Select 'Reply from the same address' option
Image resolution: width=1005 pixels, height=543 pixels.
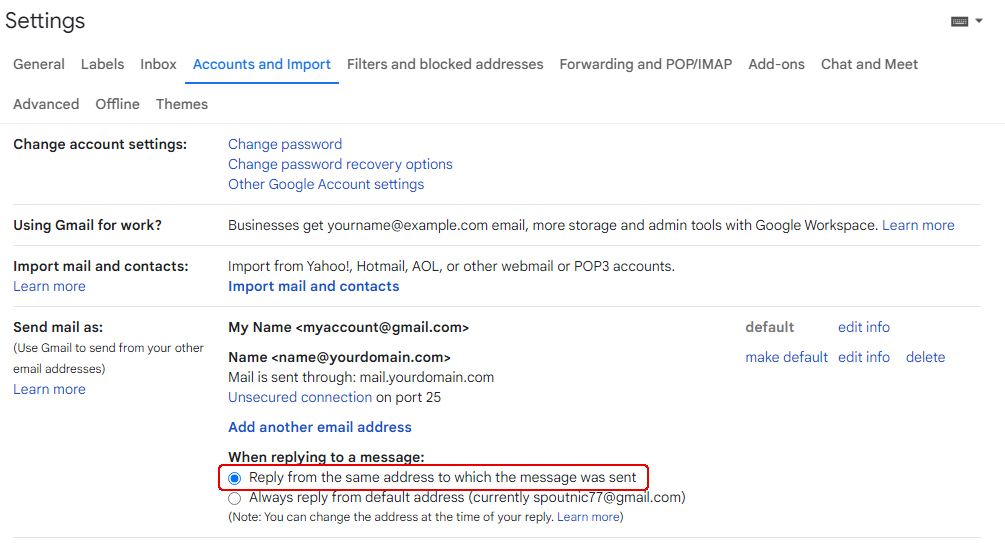click(x=235, y=478)
